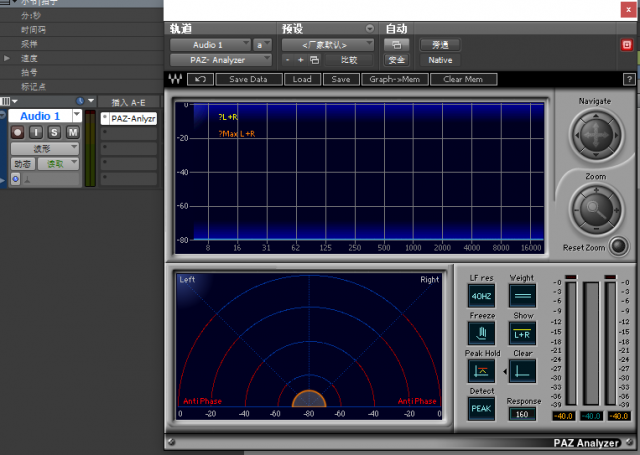
Task: Open the plugin help question mark
Action: pos(629,80)
